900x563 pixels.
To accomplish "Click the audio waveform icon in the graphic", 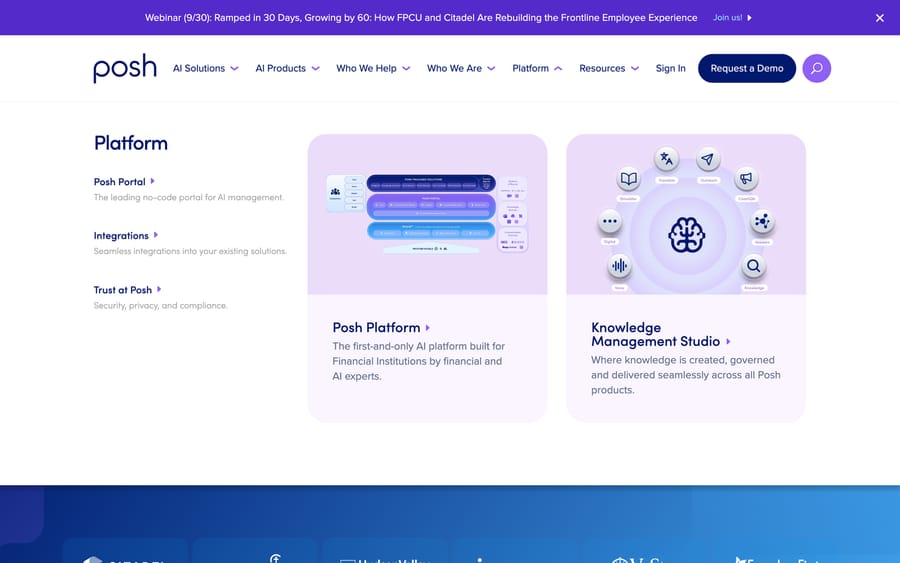I will [619, 266].
